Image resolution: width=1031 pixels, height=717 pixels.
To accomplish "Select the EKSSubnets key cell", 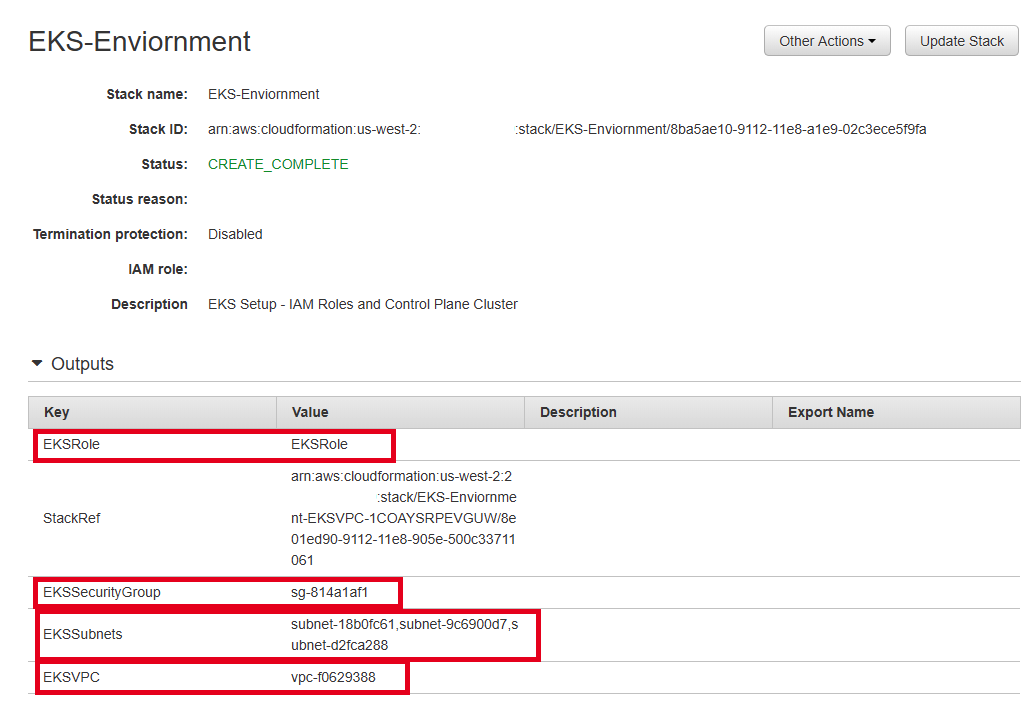I will (82, 634).
